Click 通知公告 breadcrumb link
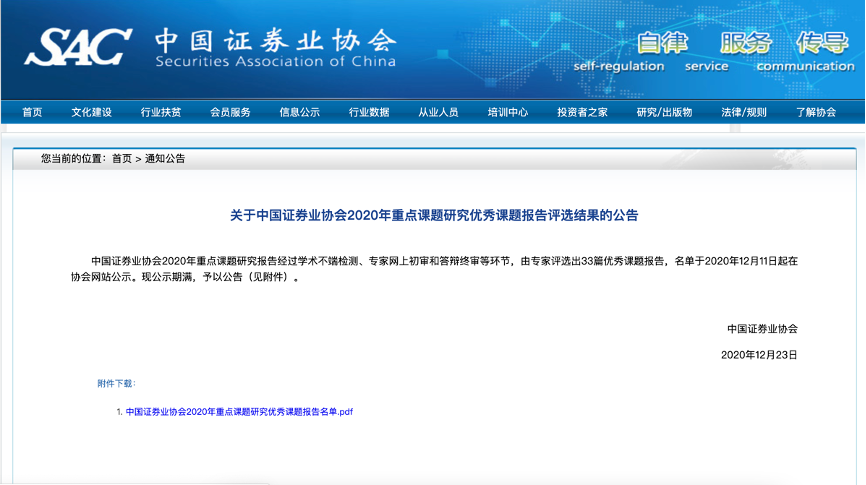The width and height of the screenshot is (866, 485). (165, 159)
